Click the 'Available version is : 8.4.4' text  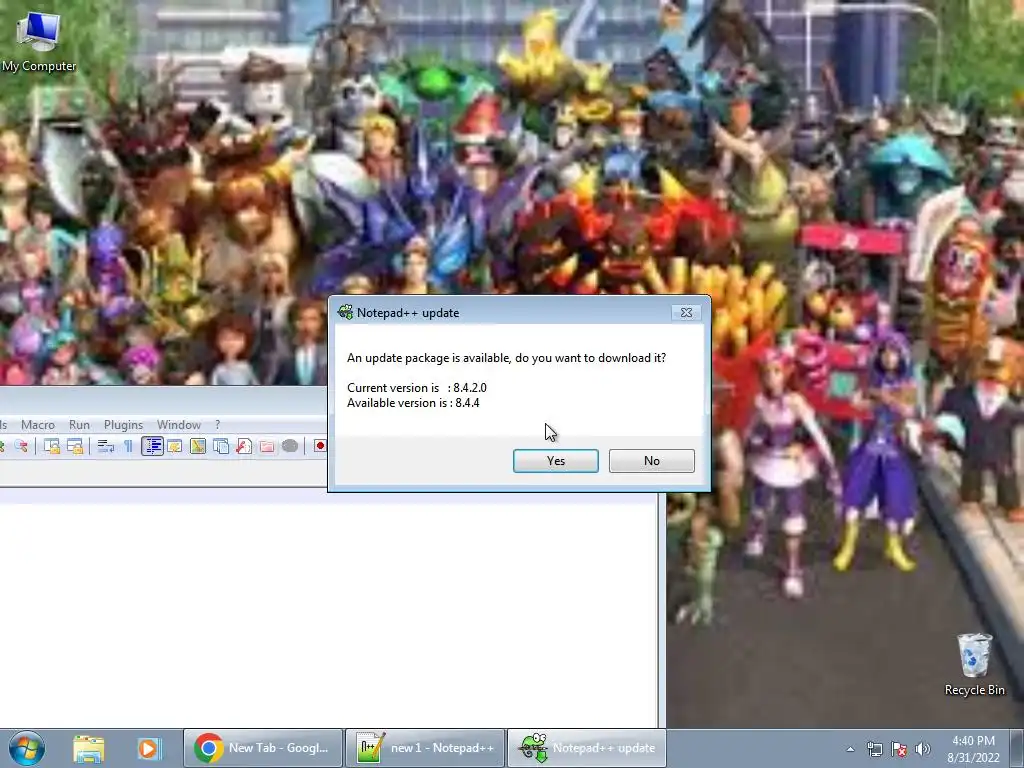[x=413, y=403]
